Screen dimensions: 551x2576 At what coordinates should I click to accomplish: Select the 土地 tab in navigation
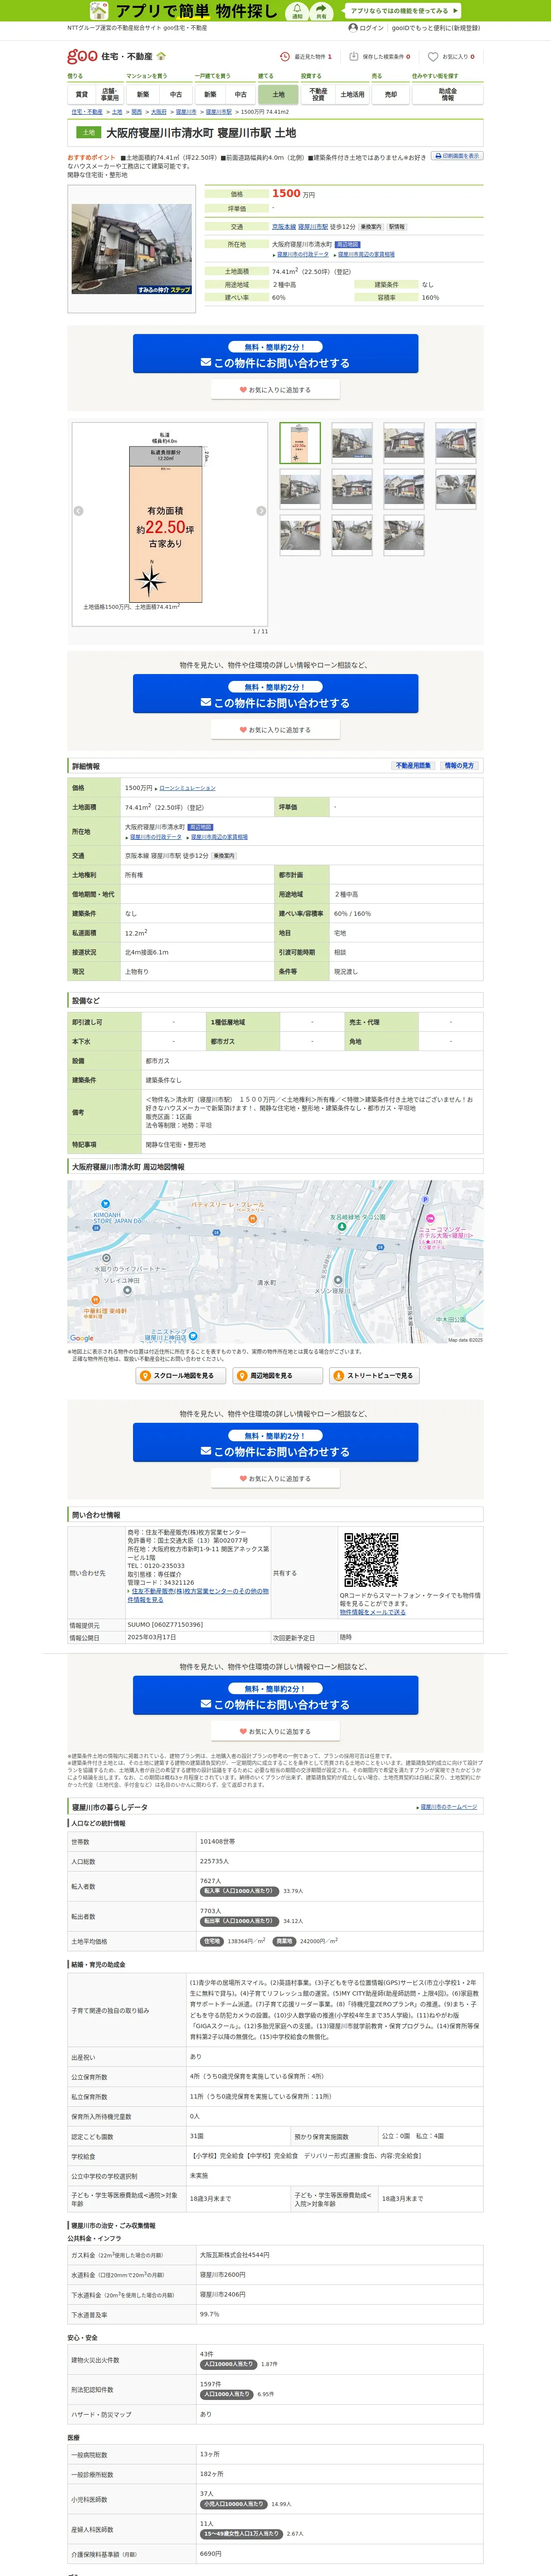click(278, 95)
